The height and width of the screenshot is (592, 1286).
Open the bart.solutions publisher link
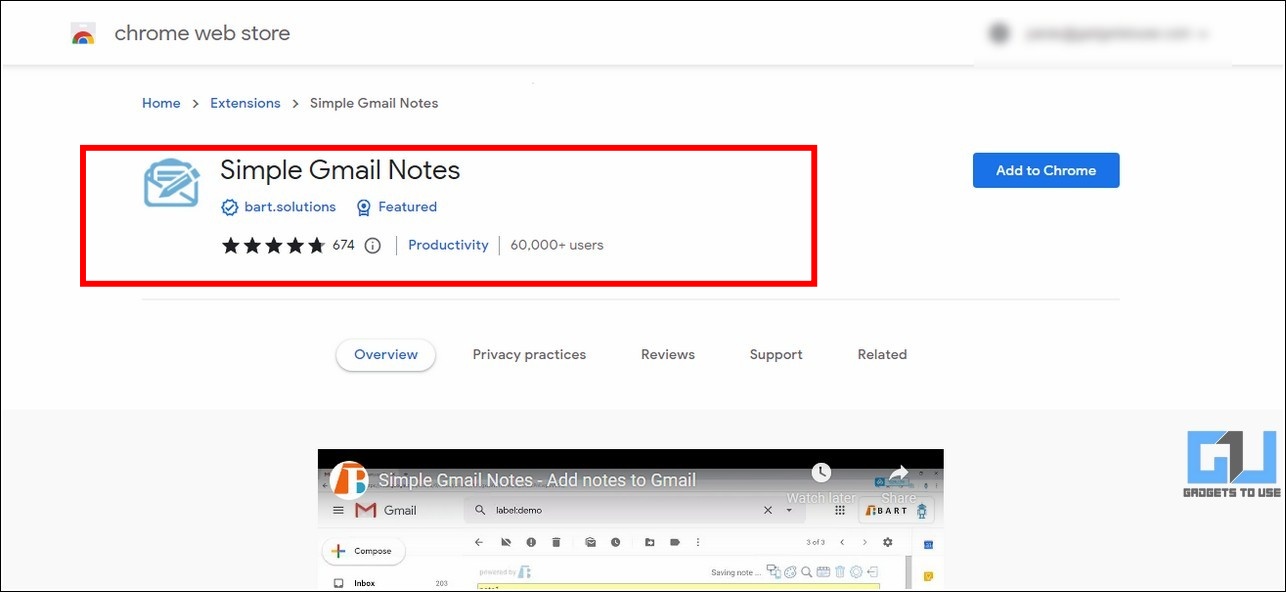point(290,207)
